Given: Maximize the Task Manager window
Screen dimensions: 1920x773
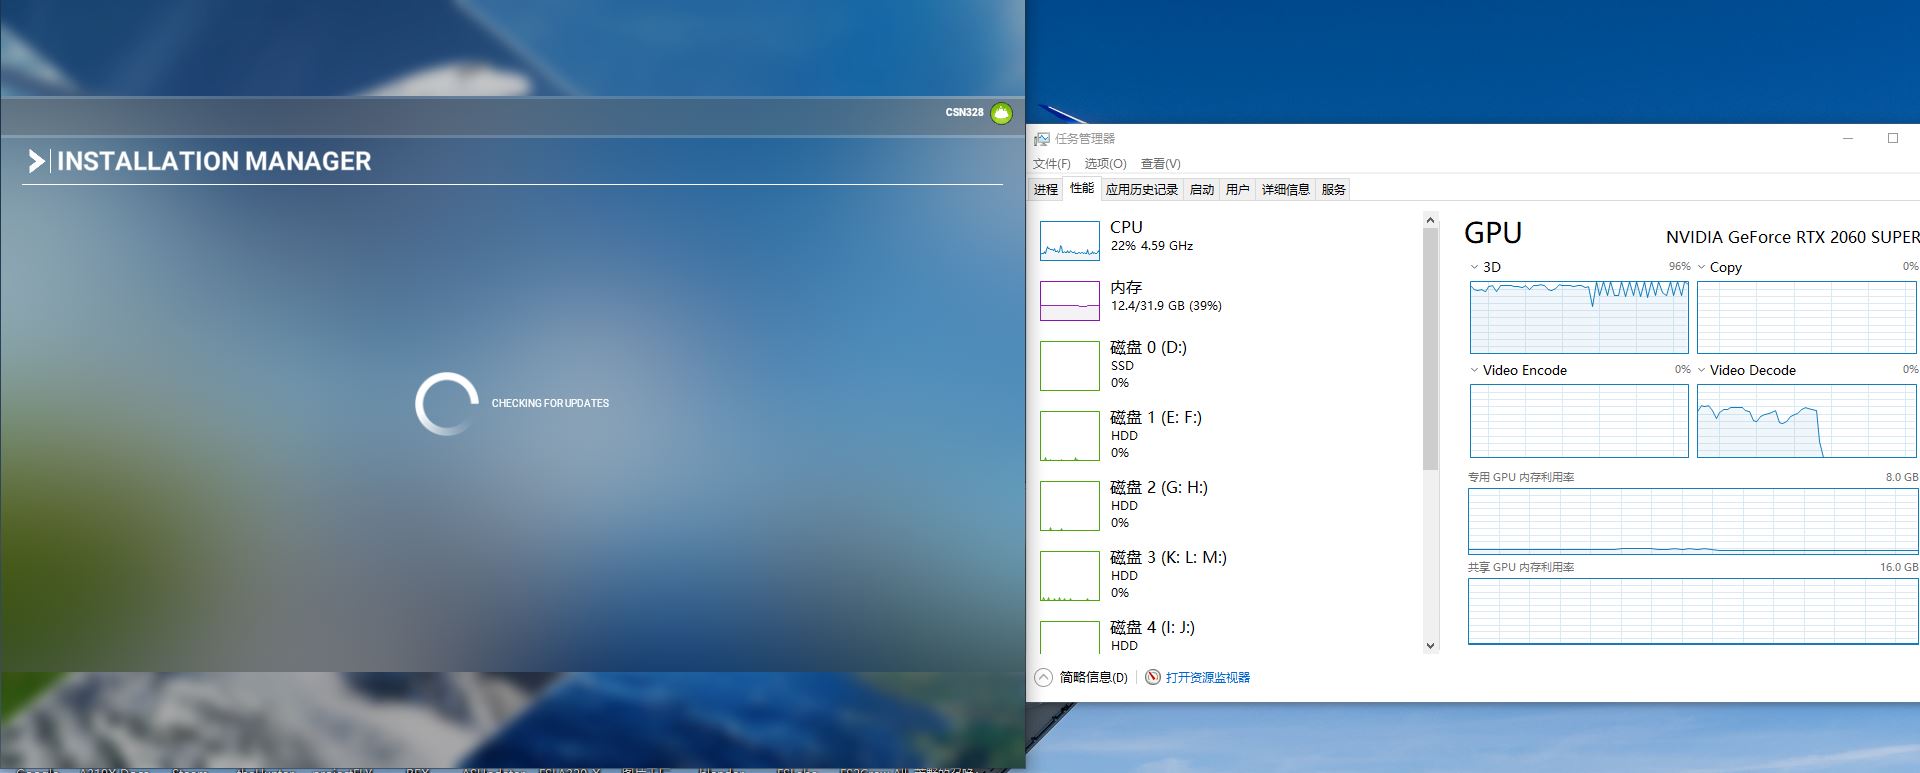Looking at the screenshot, I should (x=1892, y=138).
